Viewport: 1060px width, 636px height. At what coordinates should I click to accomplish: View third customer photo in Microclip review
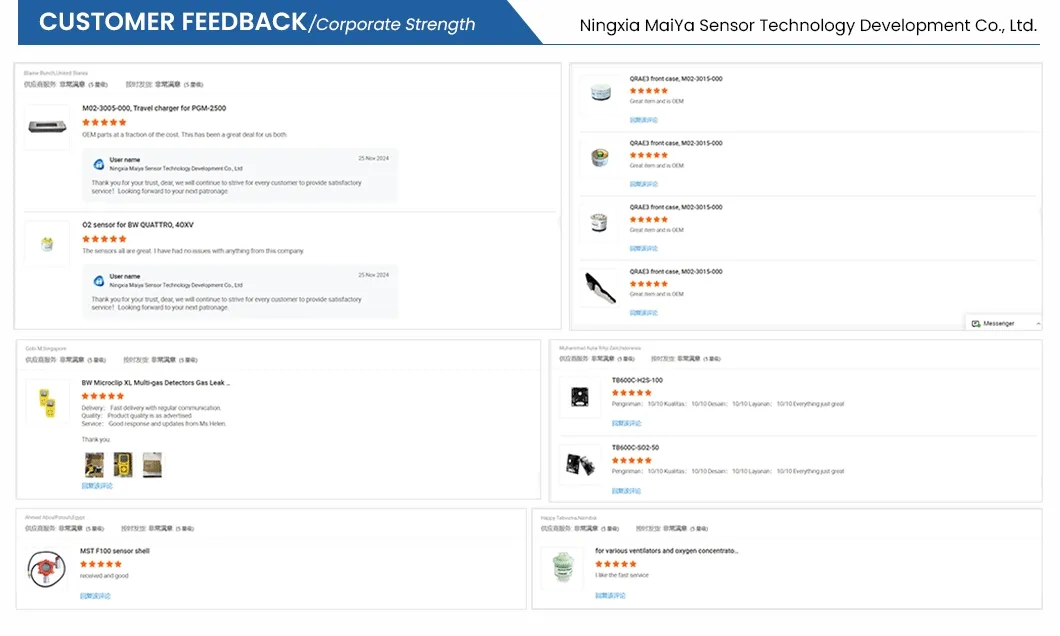(152, 464)
